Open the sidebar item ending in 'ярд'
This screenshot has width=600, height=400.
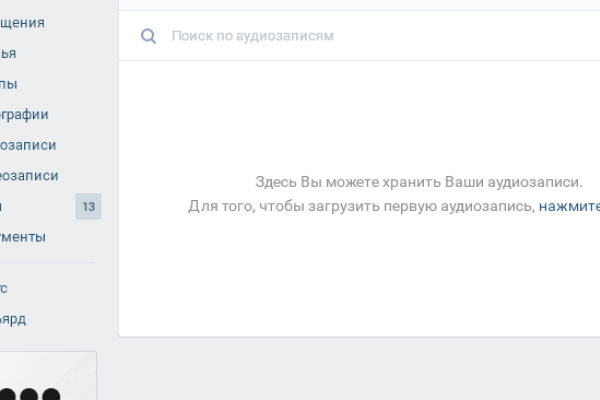pos(13,319)
